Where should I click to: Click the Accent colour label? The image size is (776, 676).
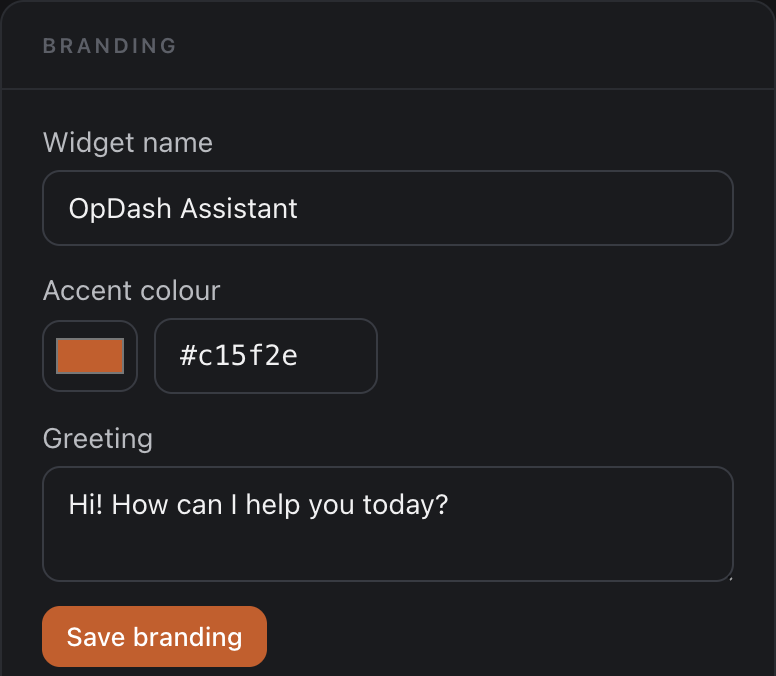point(131,290)
